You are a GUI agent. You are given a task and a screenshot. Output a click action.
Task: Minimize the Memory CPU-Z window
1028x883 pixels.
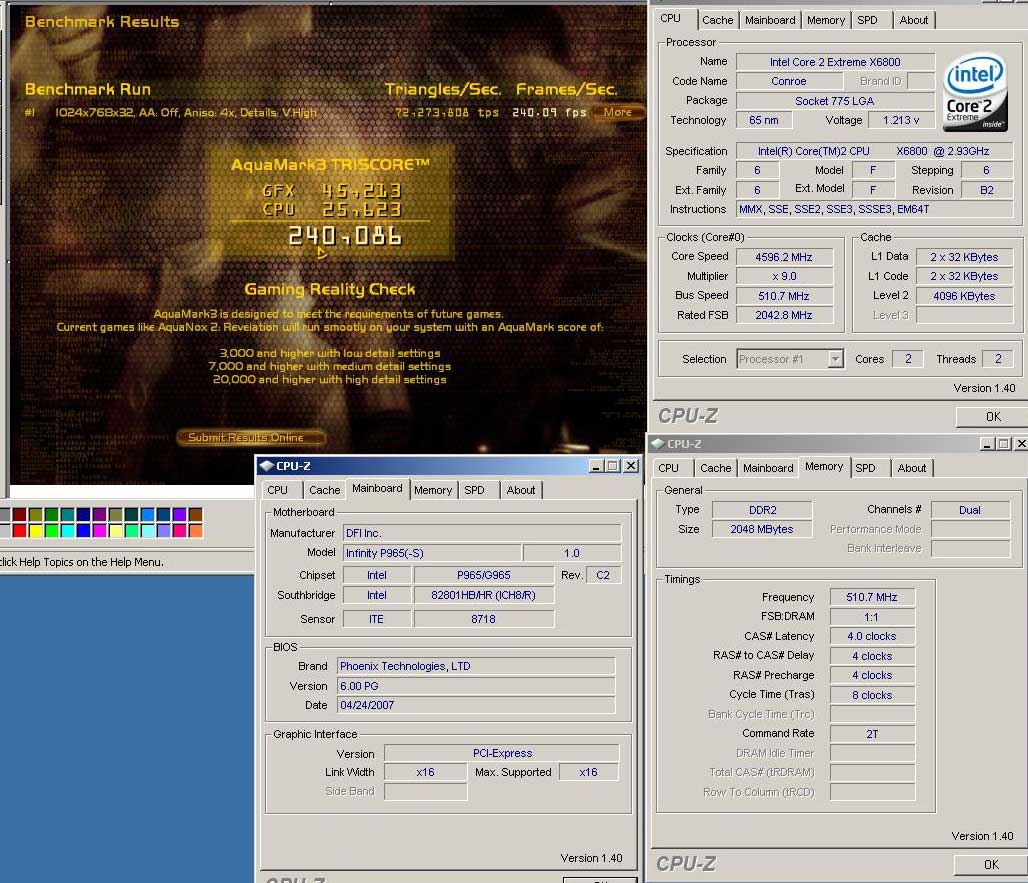pyautogui.click(x=987, y=444)
